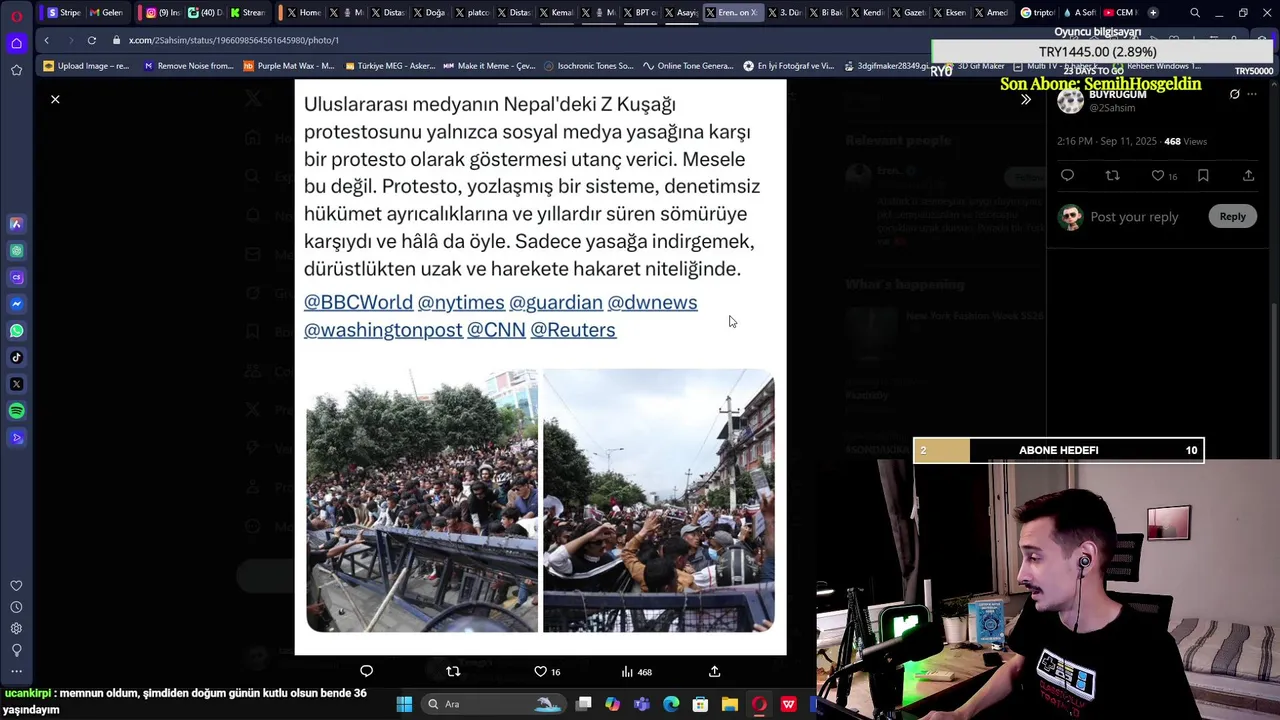Image resolution: width=1280 pixels, height=720 pixels.
Task: Open 'Make it Meme' bookmark
Action: pos(489,66)
